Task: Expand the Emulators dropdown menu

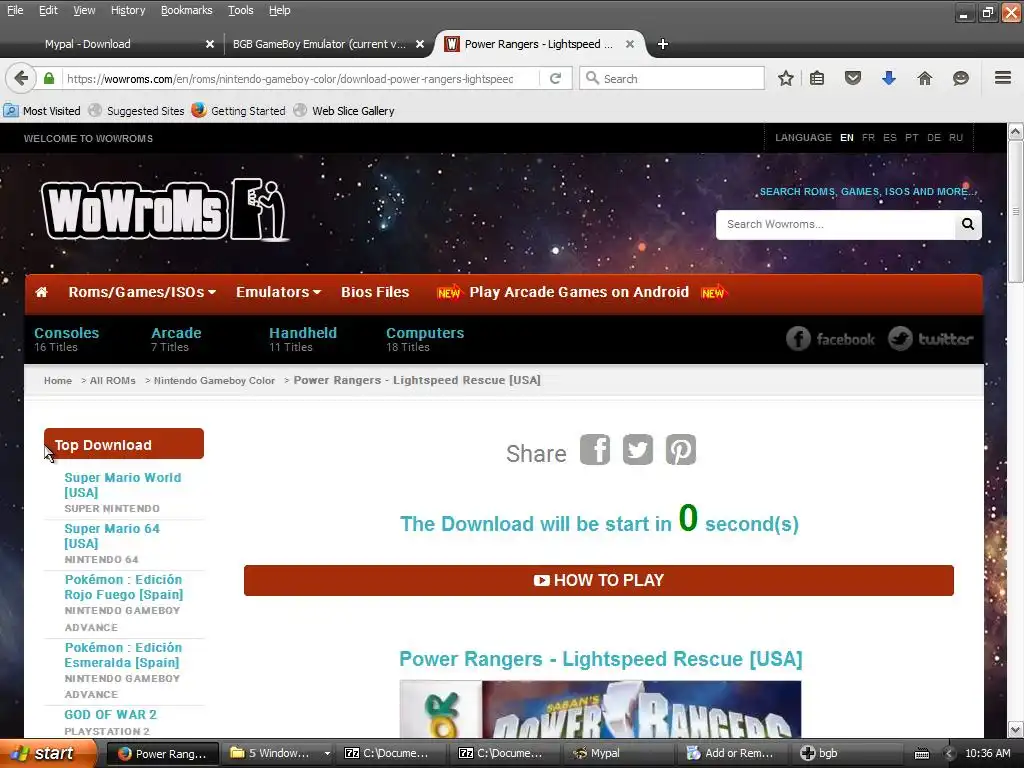Action: coord(278,292)
